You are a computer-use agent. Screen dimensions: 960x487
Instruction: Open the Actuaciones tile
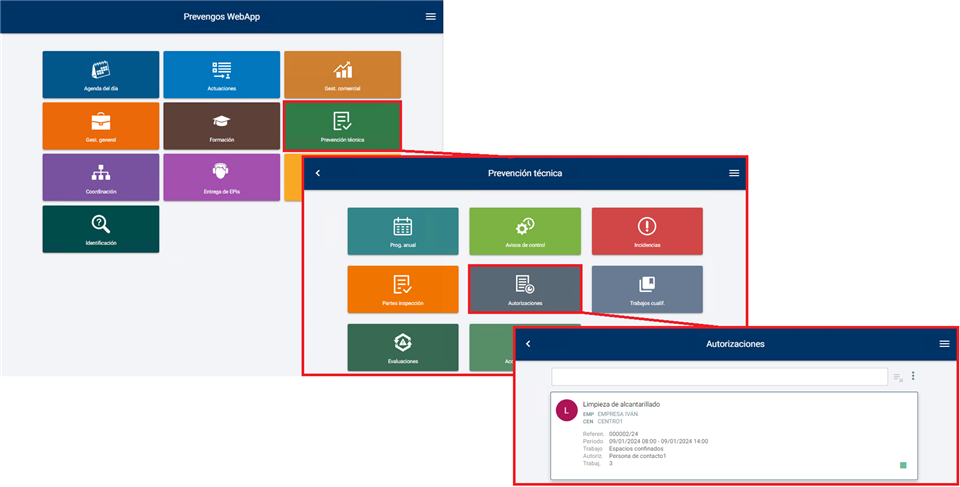click(222, 74)
